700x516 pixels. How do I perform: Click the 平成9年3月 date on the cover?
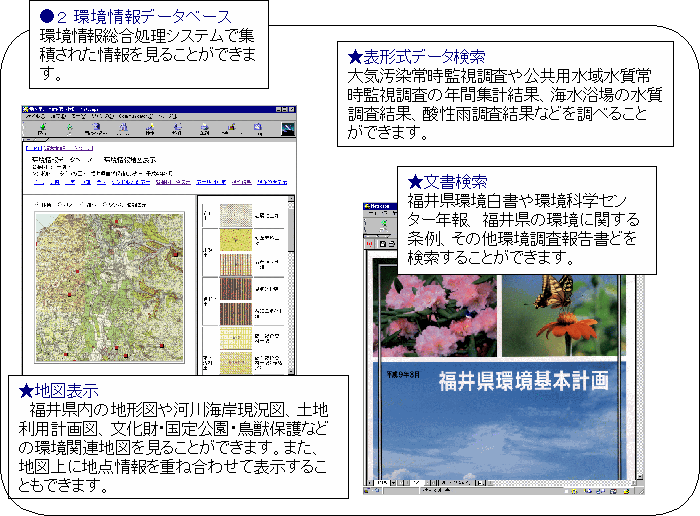pyautogui.click(x=403, y=375)
